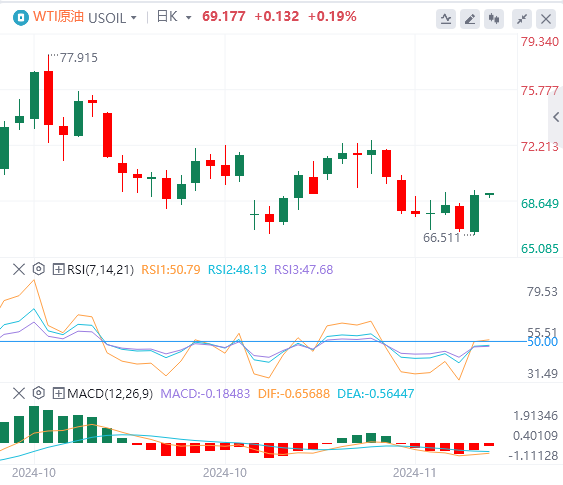Collapse chart with shrink arrows icon
The width and height of the screenshot is (563, 485).
[522, 19]
